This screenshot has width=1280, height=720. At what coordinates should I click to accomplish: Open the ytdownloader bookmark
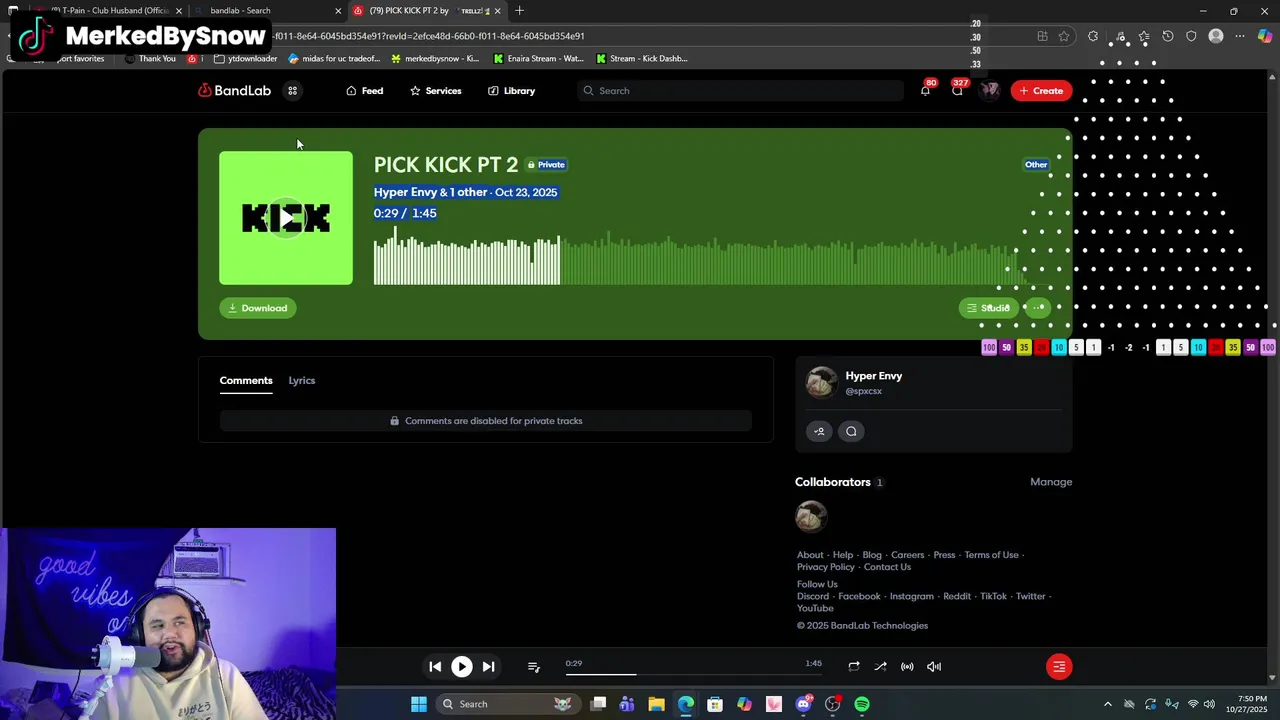[245, 59]
